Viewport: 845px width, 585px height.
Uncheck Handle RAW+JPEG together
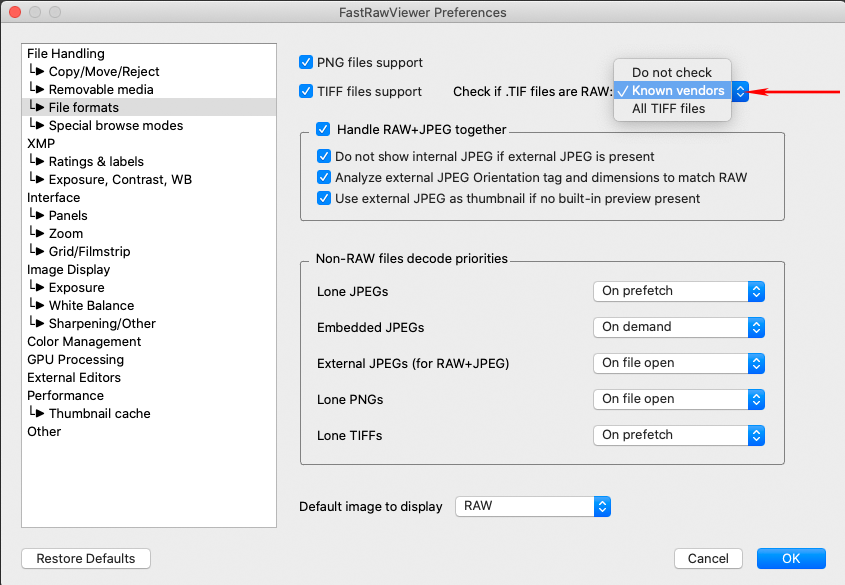[x=323, y=129]
